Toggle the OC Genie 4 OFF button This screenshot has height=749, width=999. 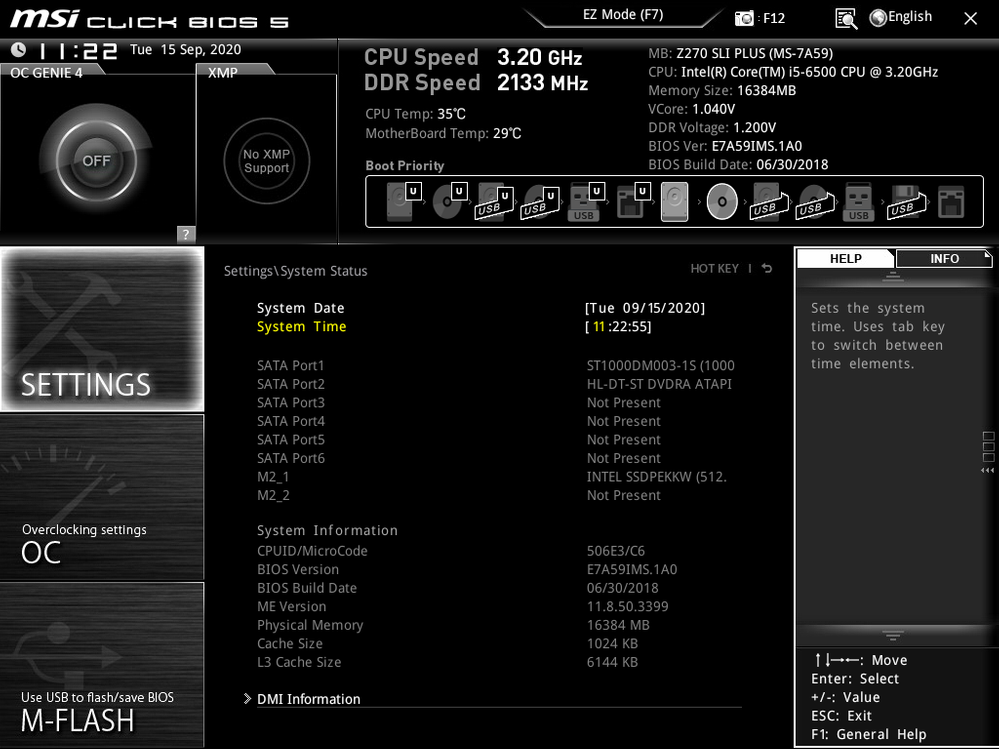pyautogui.click(x=96, y=160)
